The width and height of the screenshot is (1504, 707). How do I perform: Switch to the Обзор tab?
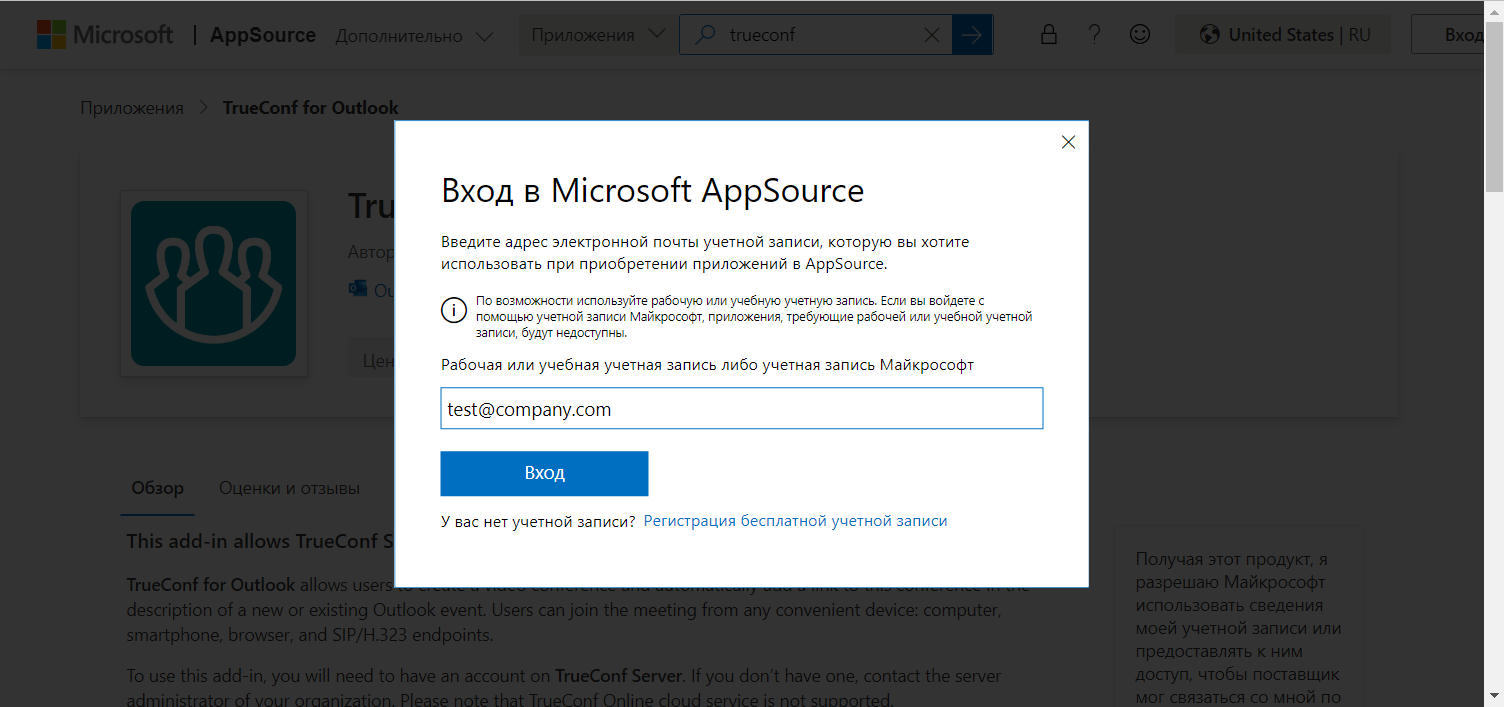pos(158,488)
